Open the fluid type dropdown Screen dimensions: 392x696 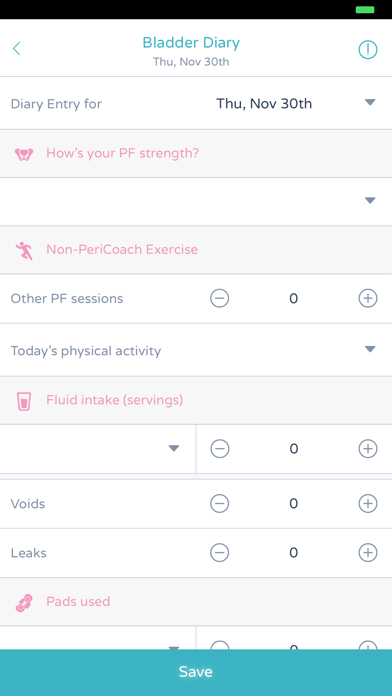pyautogui.click(x=98, y=449)
